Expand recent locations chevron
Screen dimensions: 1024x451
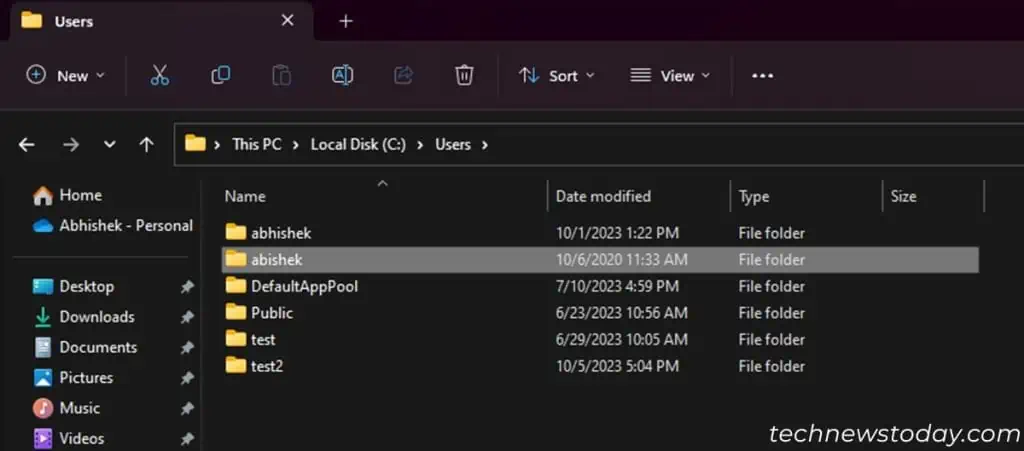point(110,144)
